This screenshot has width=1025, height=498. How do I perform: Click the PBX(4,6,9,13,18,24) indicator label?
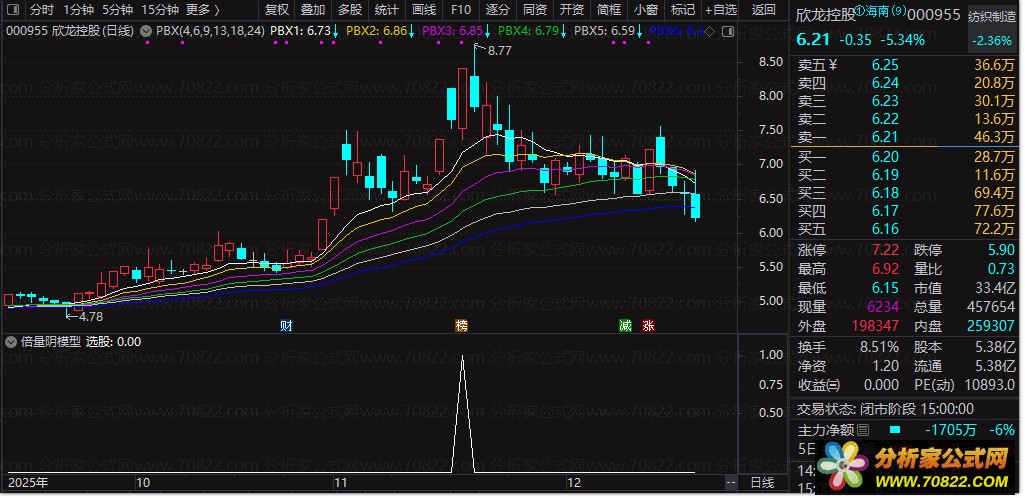(210, 31)
